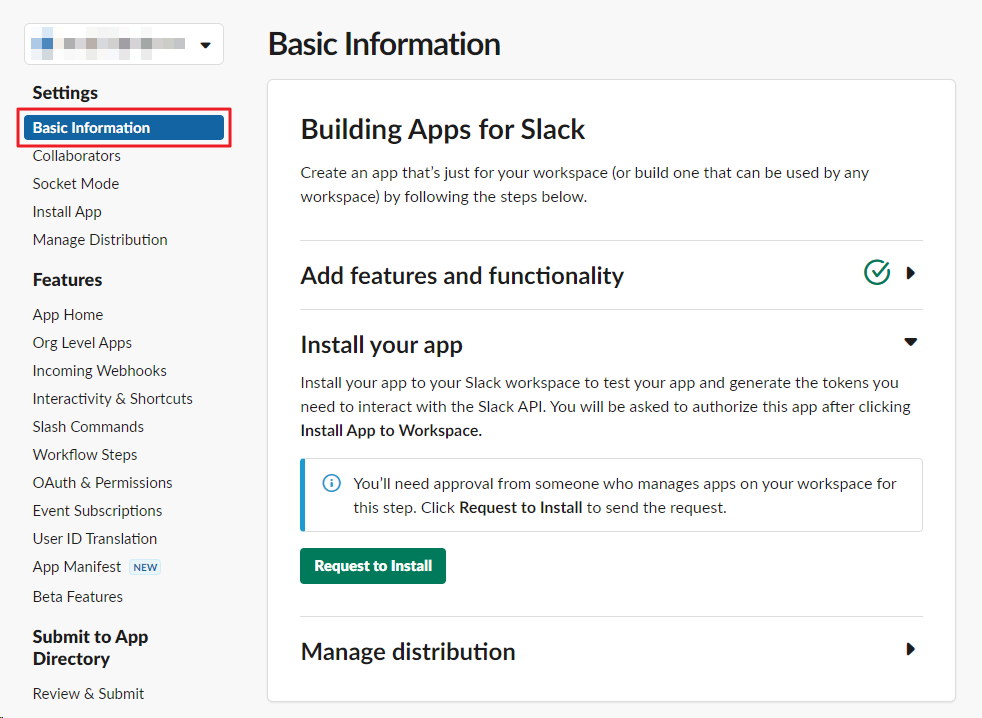Click the NEW badge beside App Manifest

145,567
